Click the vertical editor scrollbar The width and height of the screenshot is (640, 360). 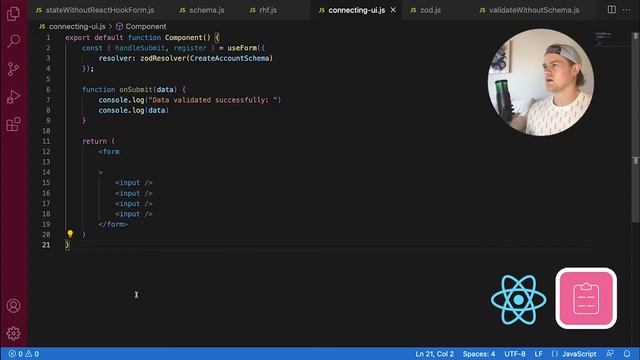pyautogui.click(x=636, y=128)
